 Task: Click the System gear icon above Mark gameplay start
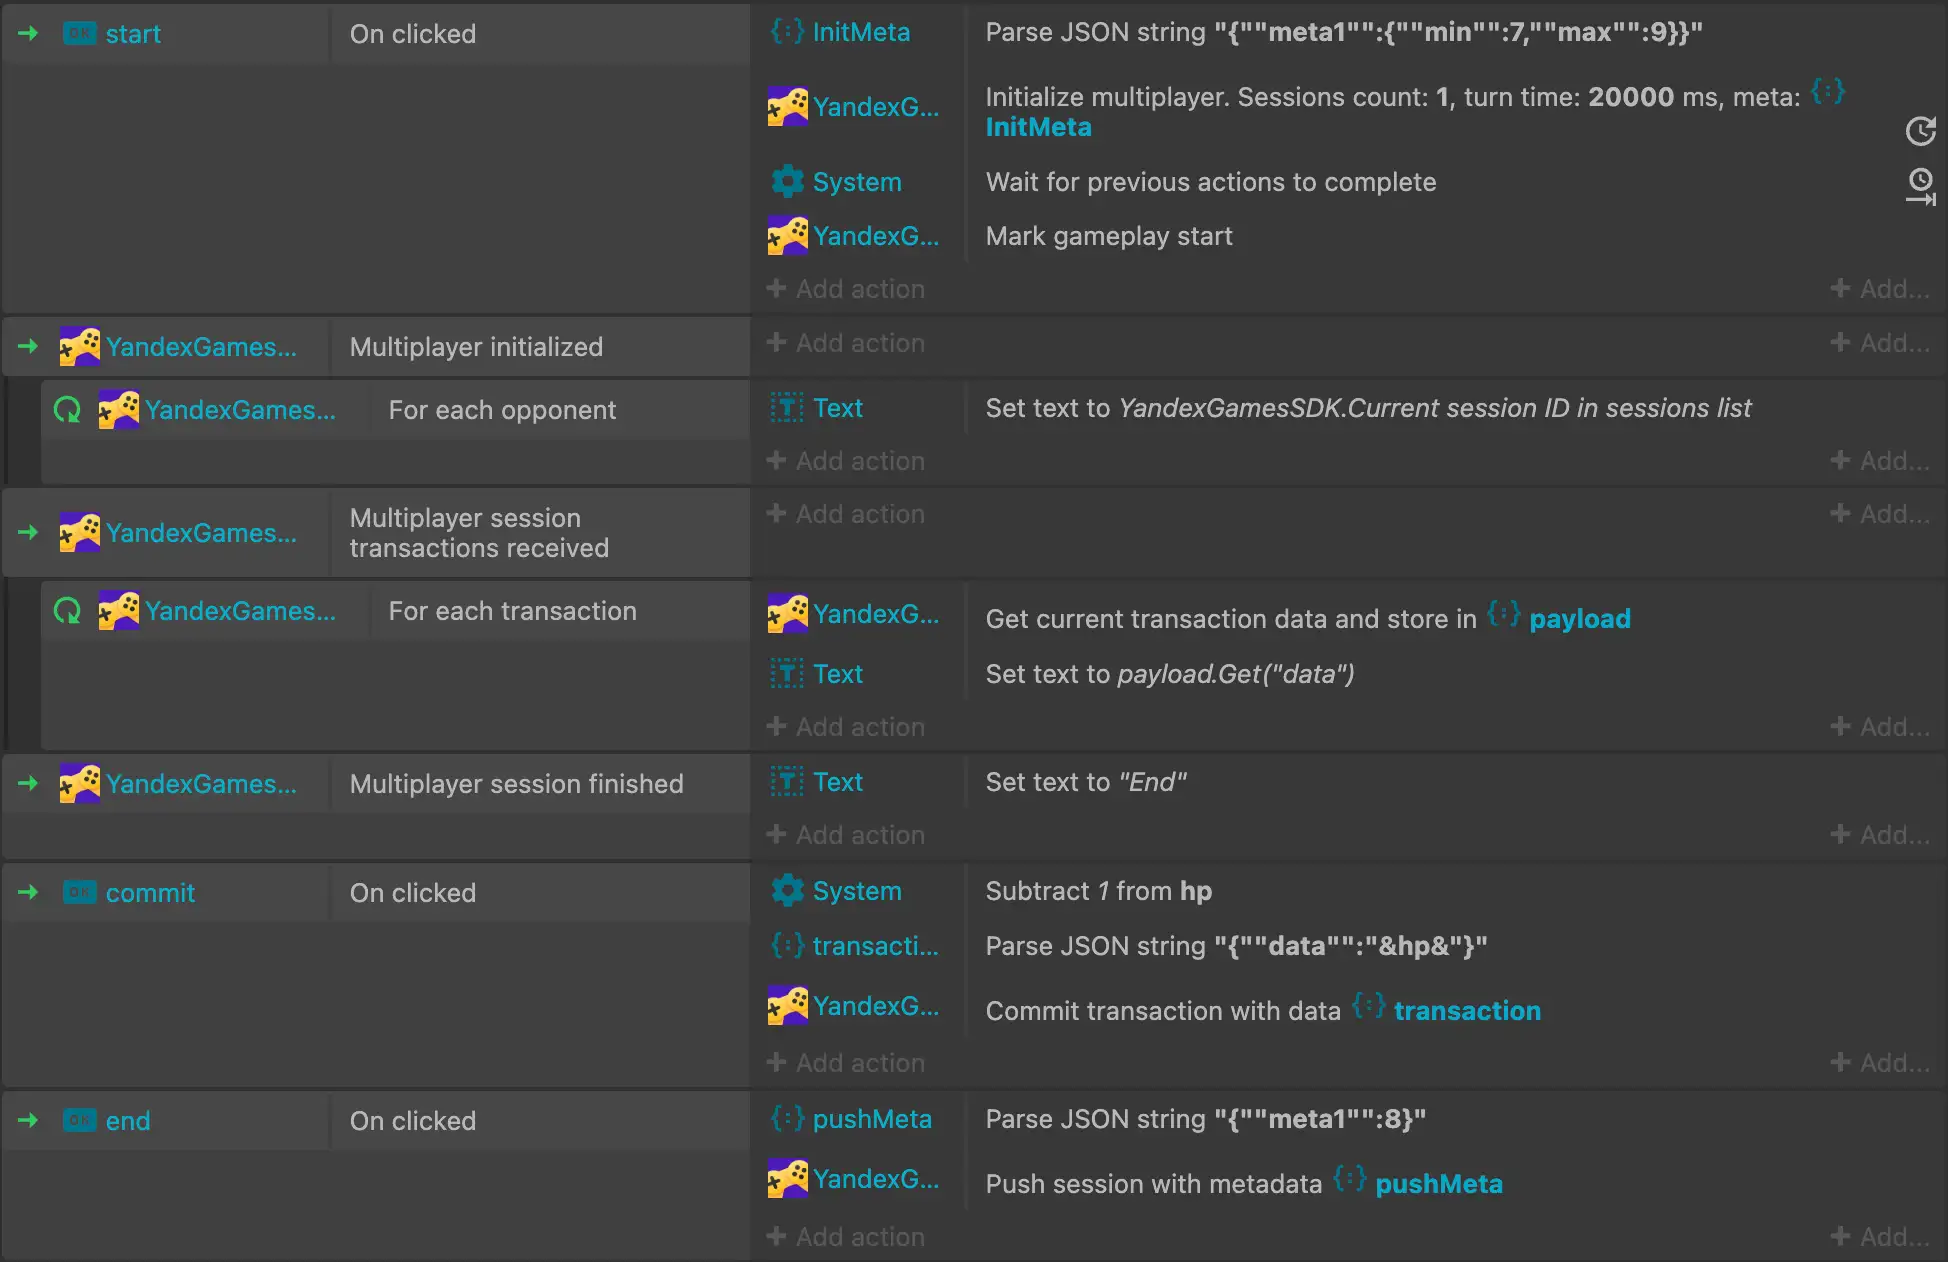pyautogui.click(x=787, y=182)
